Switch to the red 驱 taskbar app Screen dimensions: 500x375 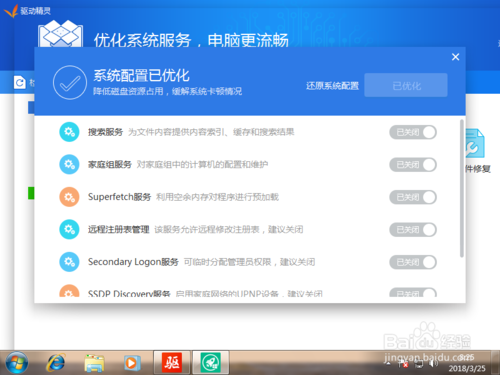172,362
